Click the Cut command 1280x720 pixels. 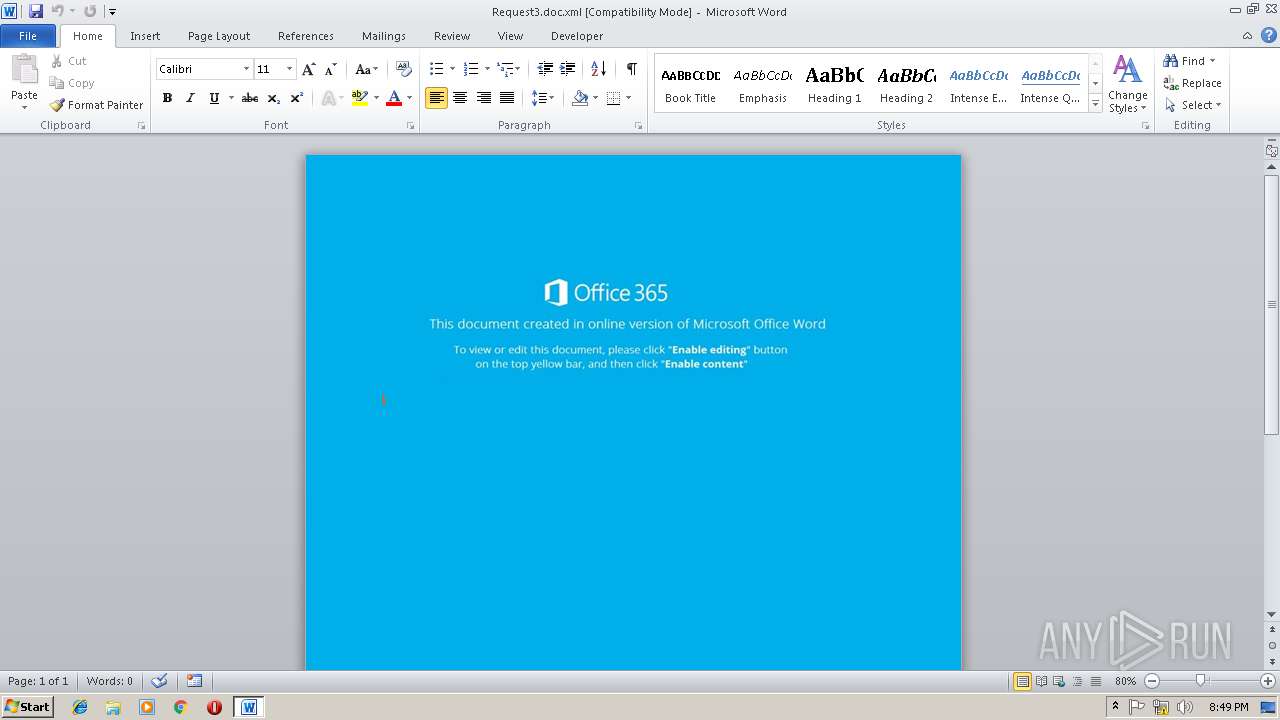pyautogui.click(x=69, y=61)
